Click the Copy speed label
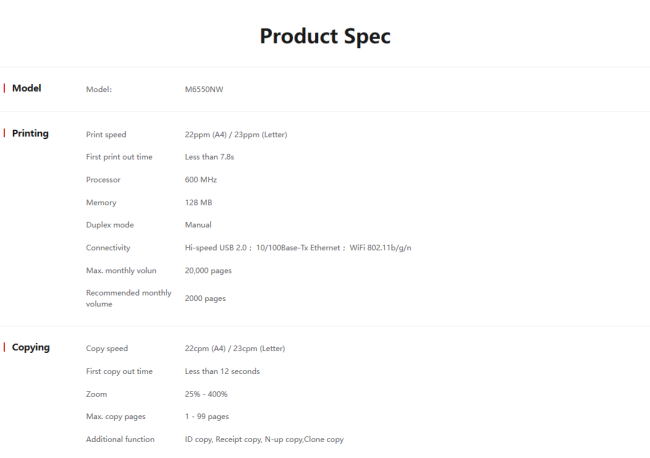650x458 pixels. point(107,348)
